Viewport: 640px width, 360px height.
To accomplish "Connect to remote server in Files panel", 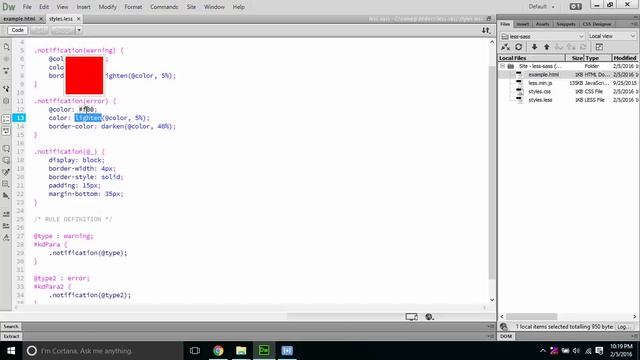I will pyautogui.click(x=505, y=47).
